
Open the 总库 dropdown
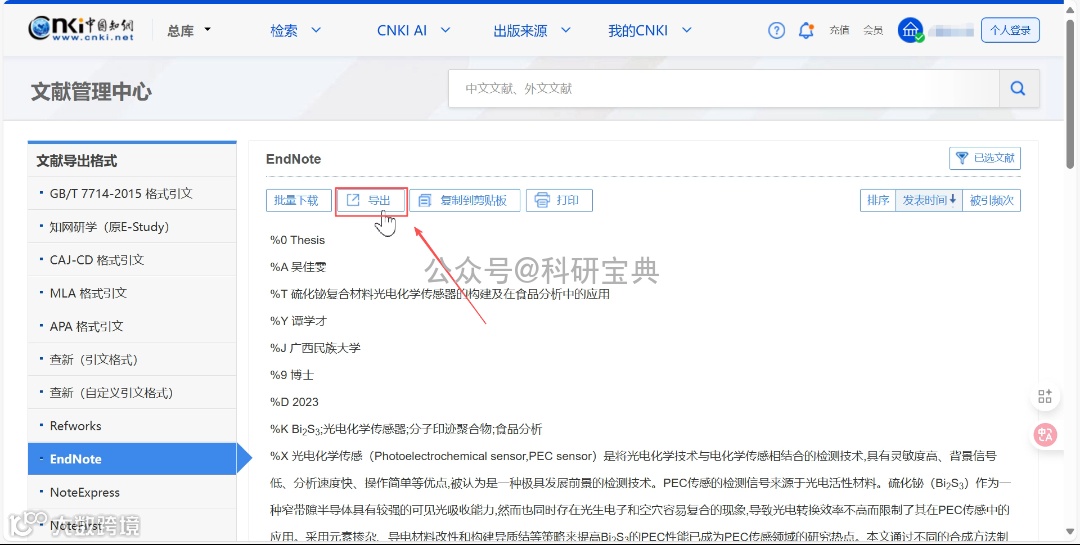189,30
